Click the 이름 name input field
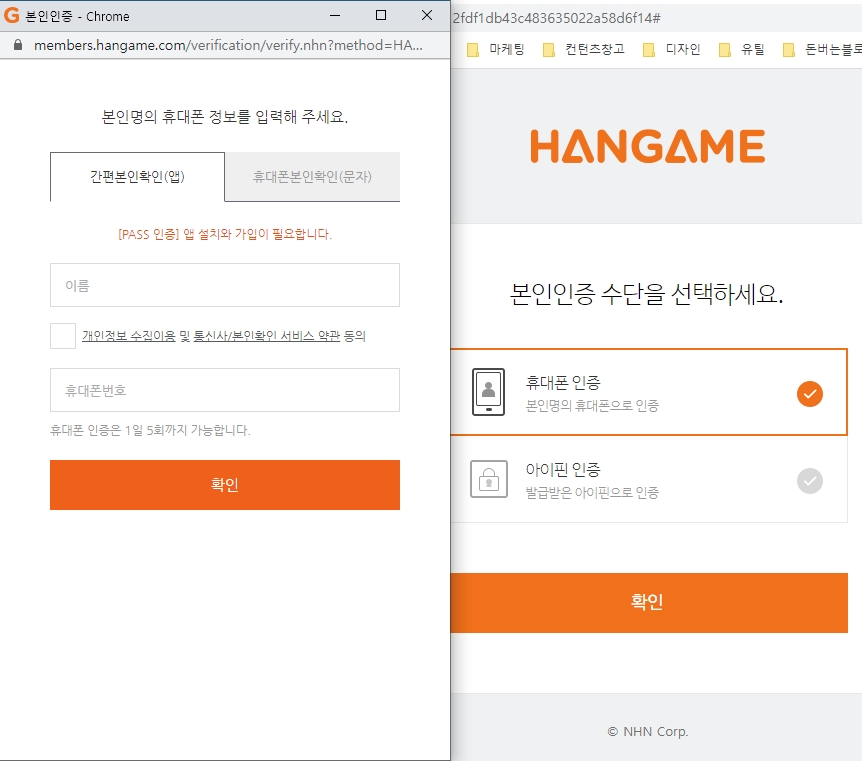The width and height of the screenshot is (862, 761). (225, 285)
